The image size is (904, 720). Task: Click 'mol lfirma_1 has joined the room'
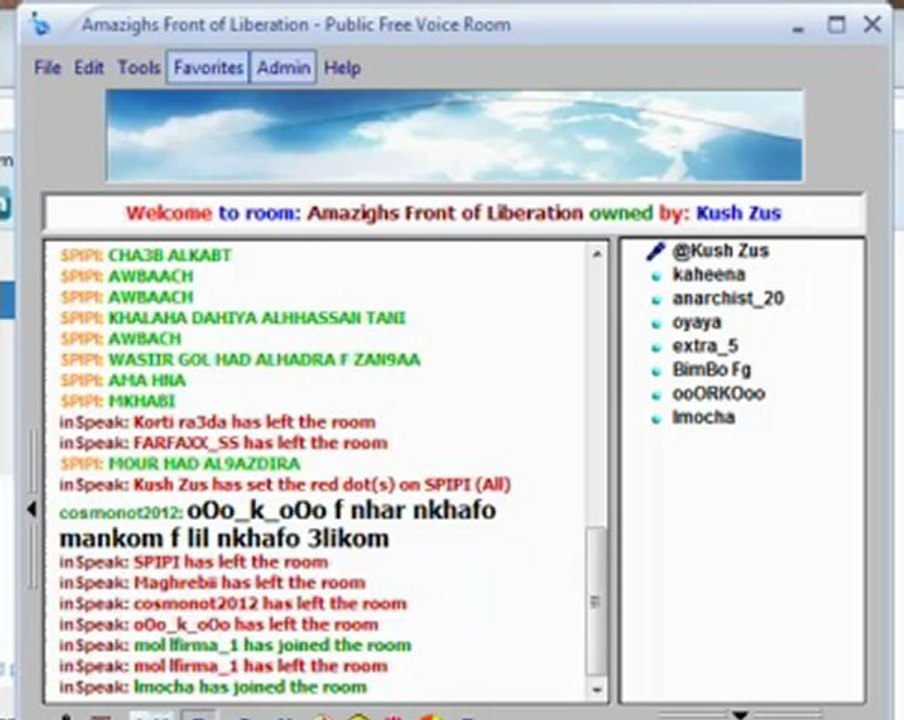coord(235,645)
